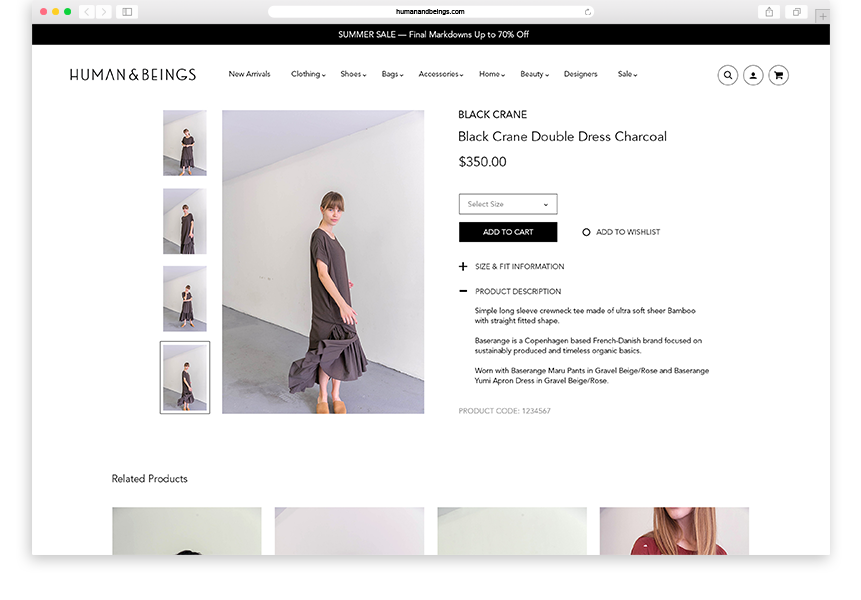Open the Select Size dropdown
861x600 pixels.
508,204
